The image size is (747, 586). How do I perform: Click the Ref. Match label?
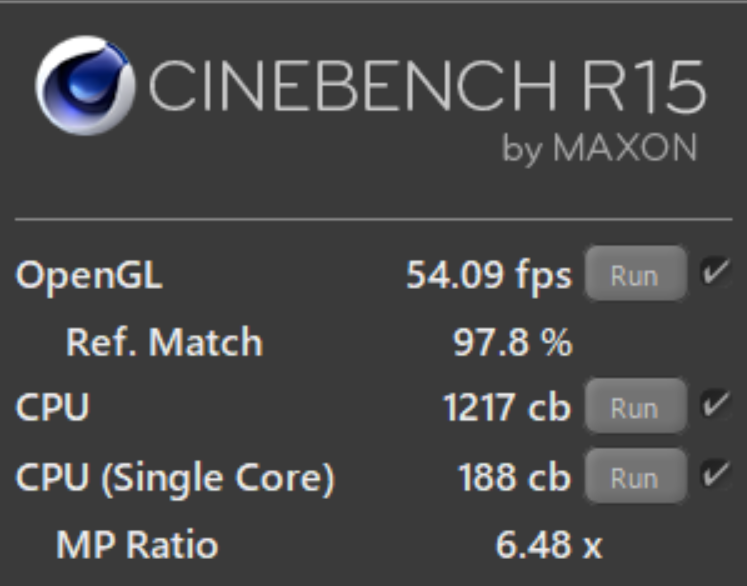pyautogui.click(x=164, y=342)
